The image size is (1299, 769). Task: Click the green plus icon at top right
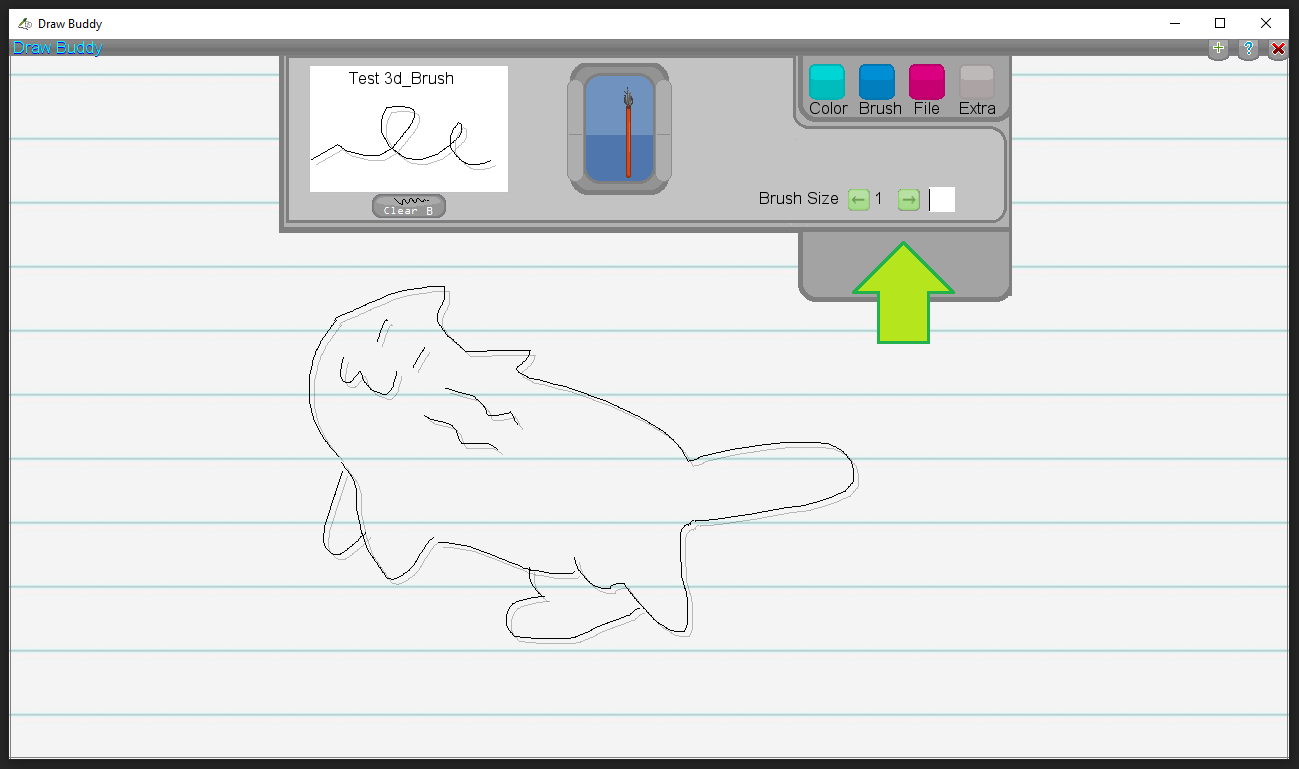point(1218,48)
